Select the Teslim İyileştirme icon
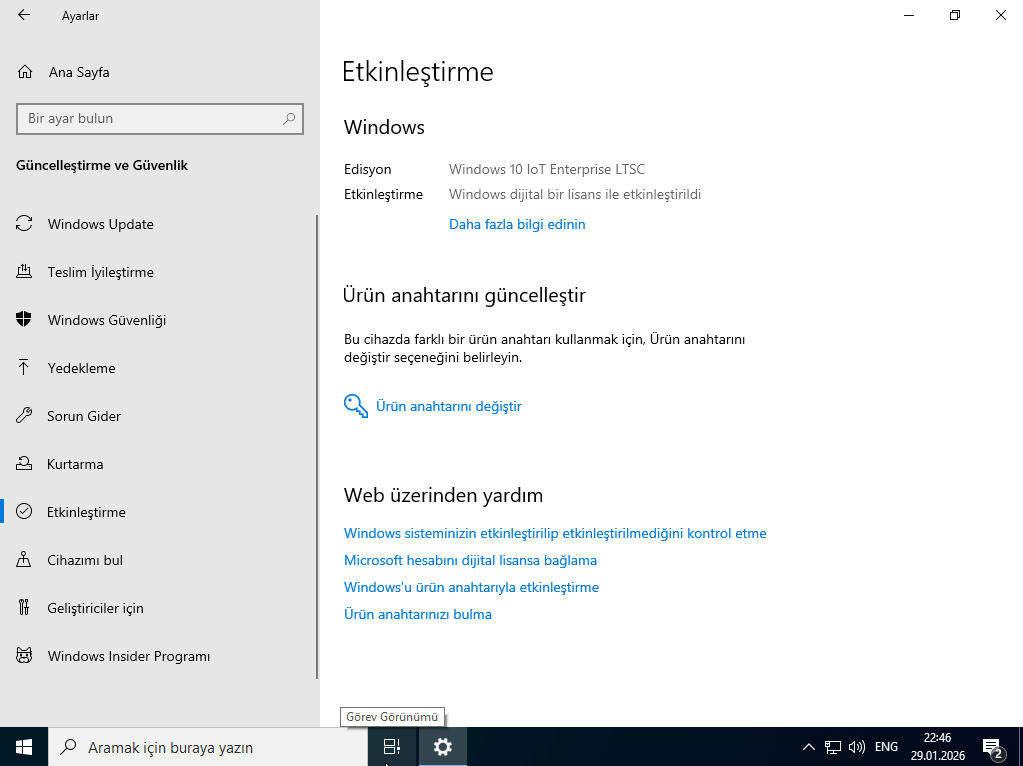 (x=24, y=271)
